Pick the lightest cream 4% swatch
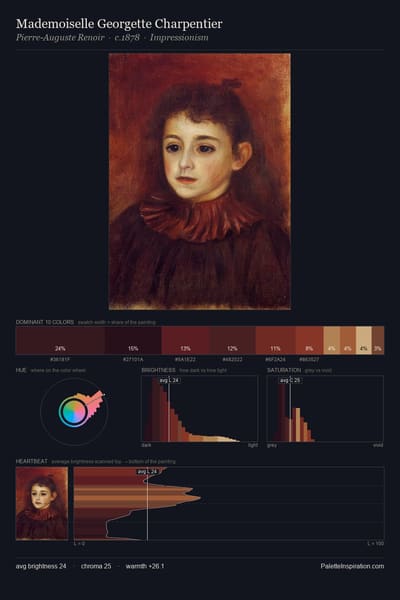 coord(364,340)
